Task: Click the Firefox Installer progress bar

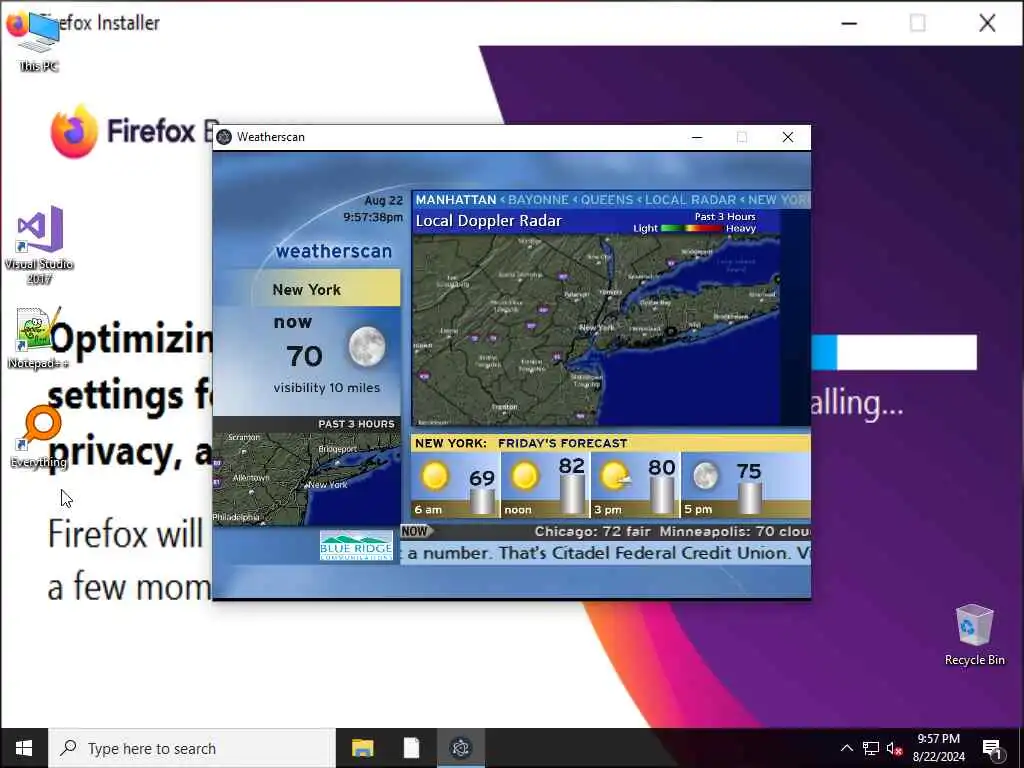Action: click(x=894, y=352)
